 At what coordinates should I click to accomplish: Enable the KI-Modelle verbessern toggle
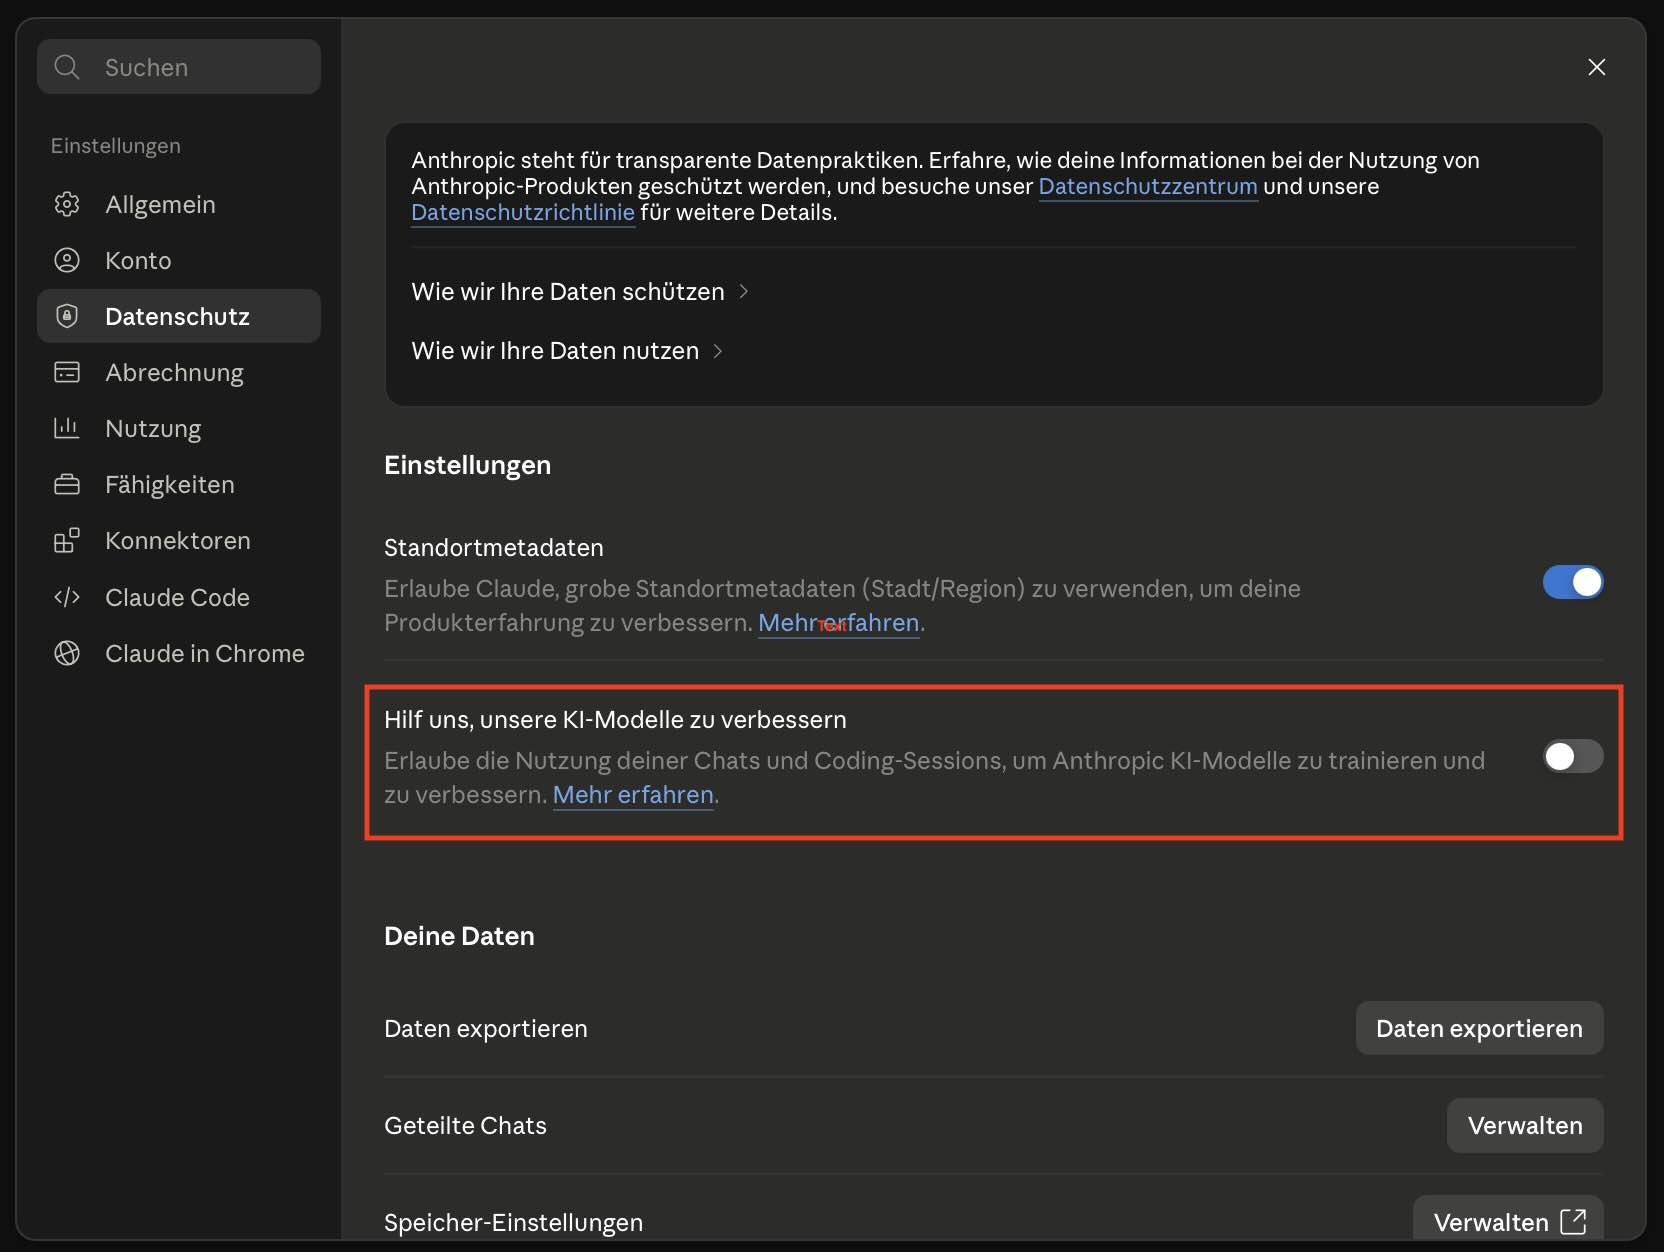(x=1573, y=756)
